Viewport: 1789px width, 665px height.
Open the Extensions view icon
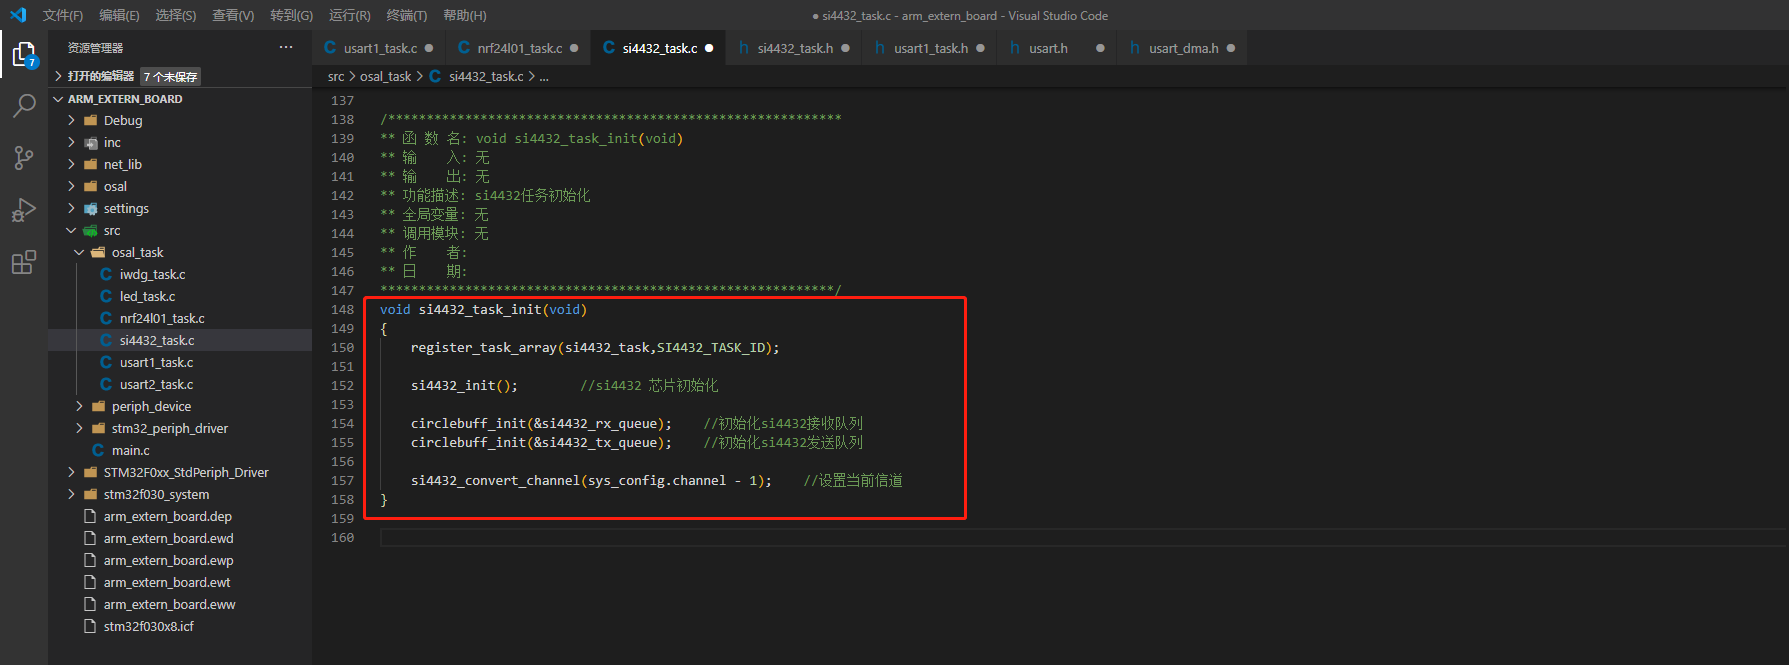point(24,263)
